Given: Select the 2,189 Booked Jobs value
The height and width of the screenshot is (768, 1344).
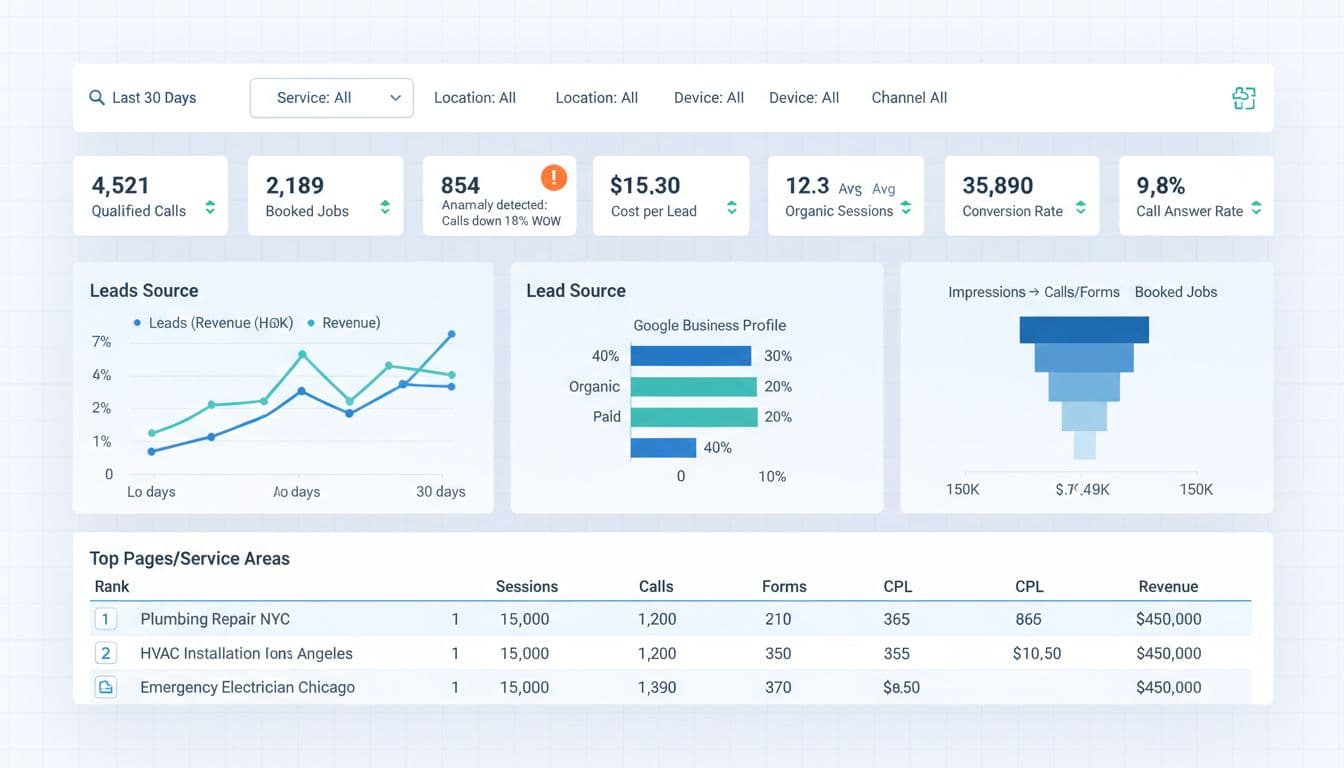Looking at the screenshot, I should point(295,185).
